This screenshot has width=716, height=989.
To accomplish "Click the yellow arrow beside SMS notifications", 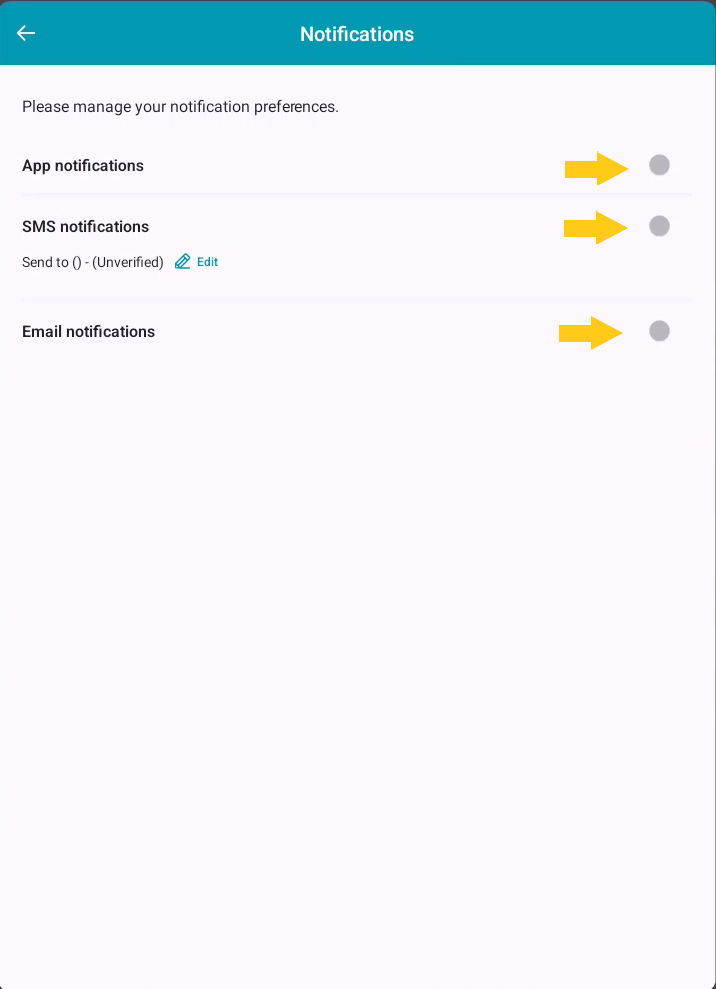I will [x=593, y=228].
